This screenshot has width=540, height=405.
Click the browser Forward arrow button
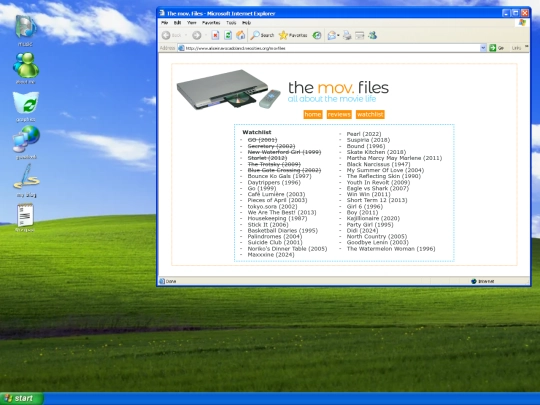197,35
